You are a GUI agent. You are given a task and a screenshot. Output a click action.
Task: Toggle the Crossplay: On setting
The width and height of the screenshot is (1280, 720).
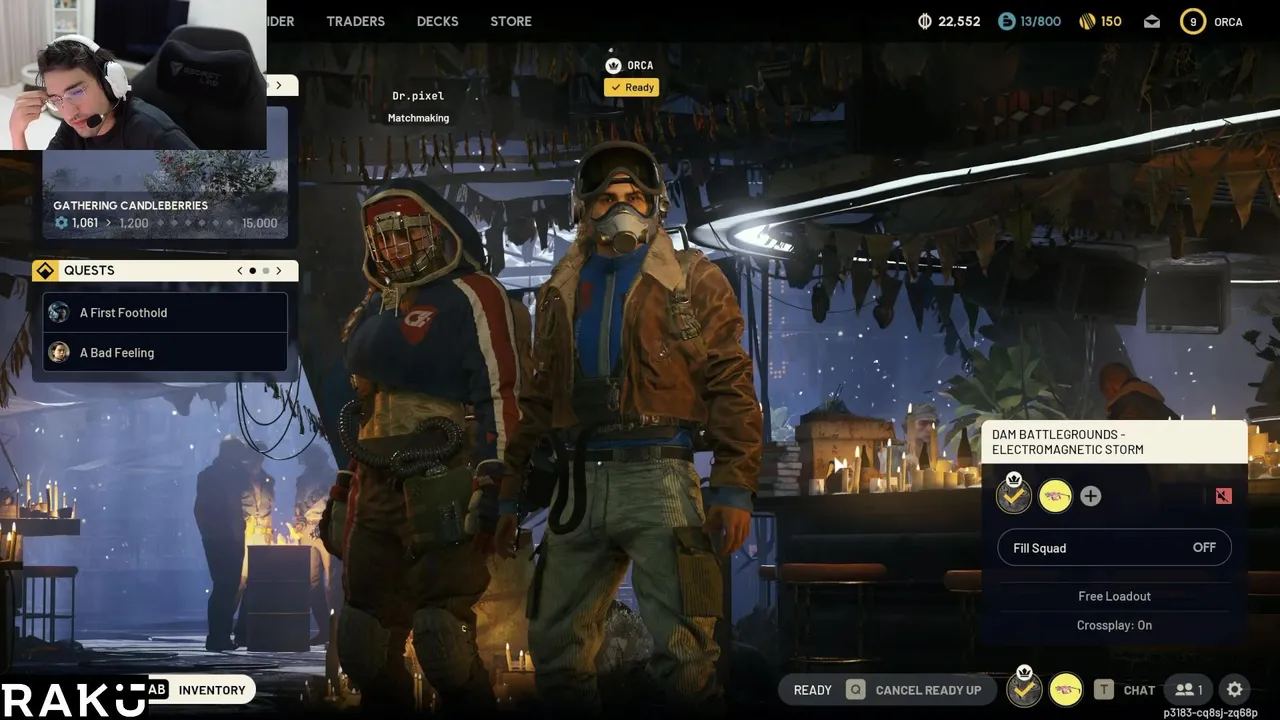click(x=1114, y=625)
